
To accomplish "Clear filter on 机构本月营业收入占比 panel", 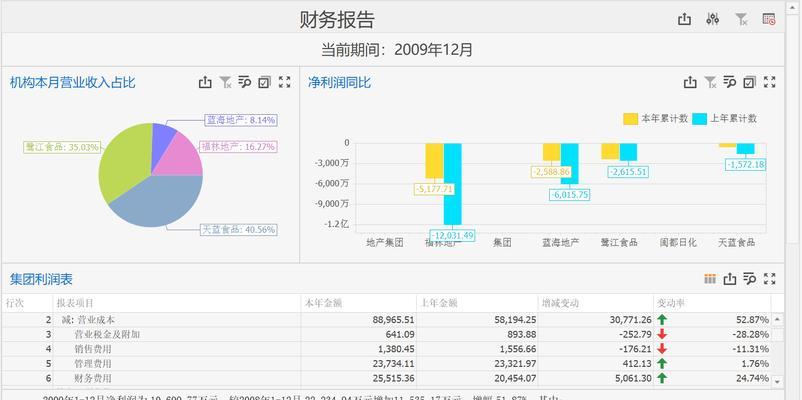I will pyautogui.click(x=225, y=82).
